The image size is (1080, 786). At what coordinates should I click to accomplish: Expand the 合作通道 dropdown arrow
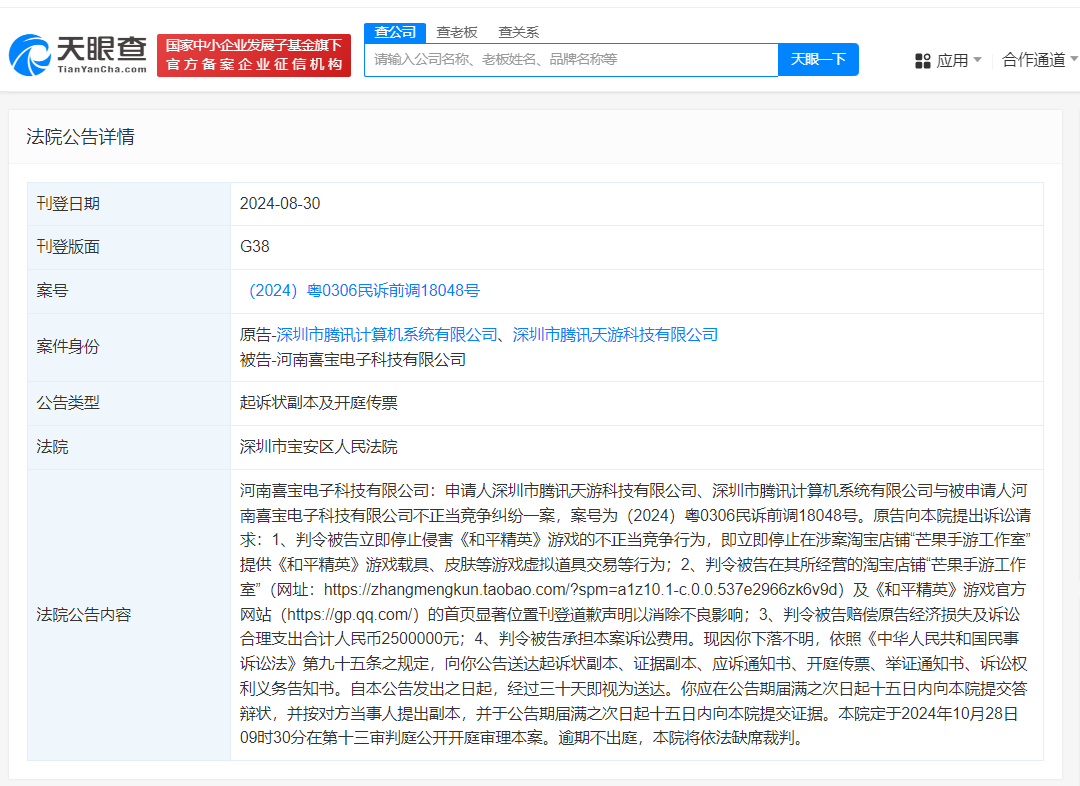(x=1074, y=60)
